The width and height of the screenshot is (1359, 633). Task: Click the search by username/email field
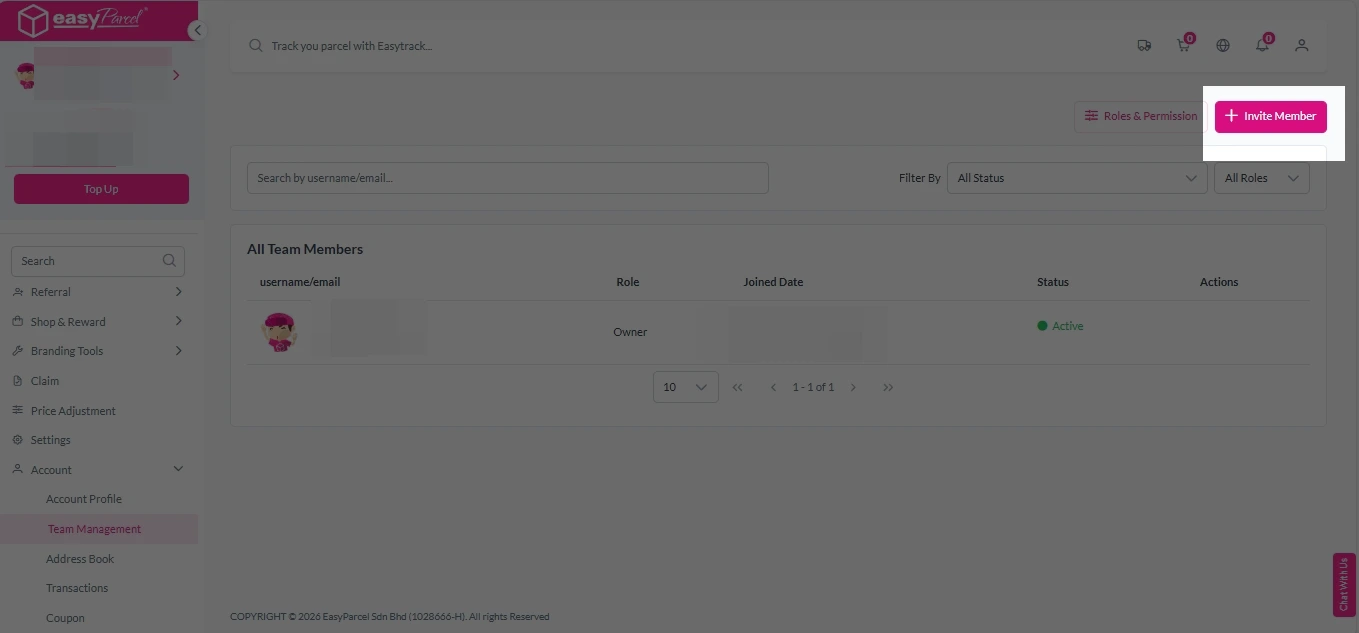(507, 178)
